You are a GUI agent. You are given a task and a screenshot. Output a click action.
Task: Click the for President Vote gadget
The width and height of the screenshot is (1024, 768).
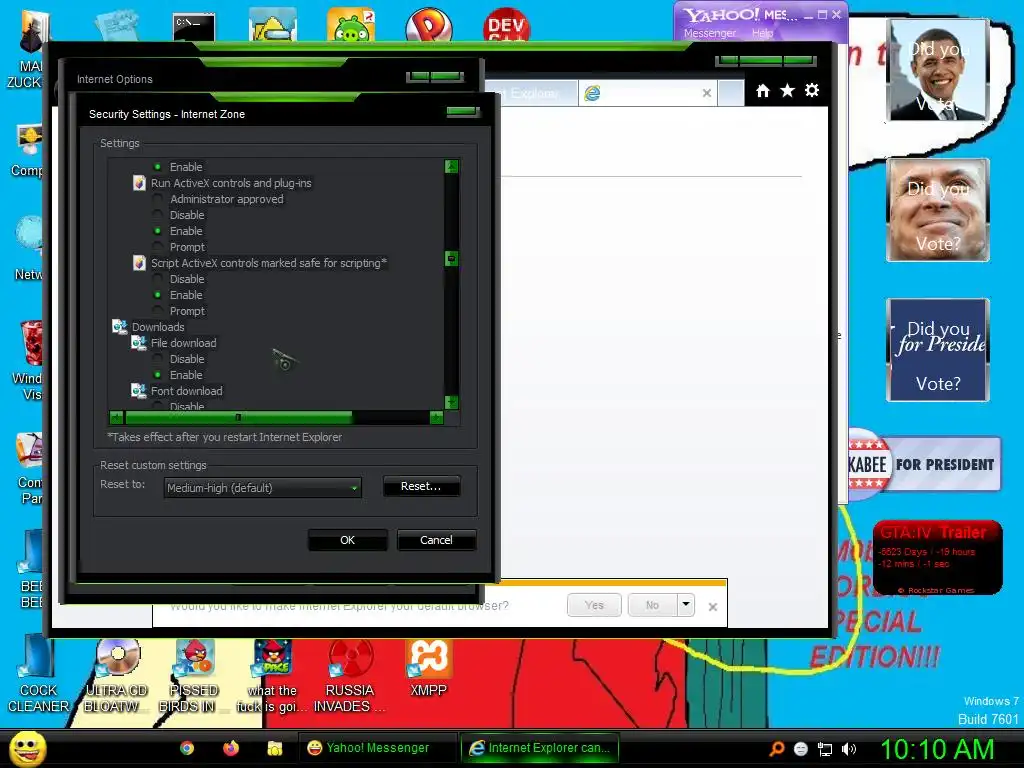pyautogui.click(x=938, y=349)
